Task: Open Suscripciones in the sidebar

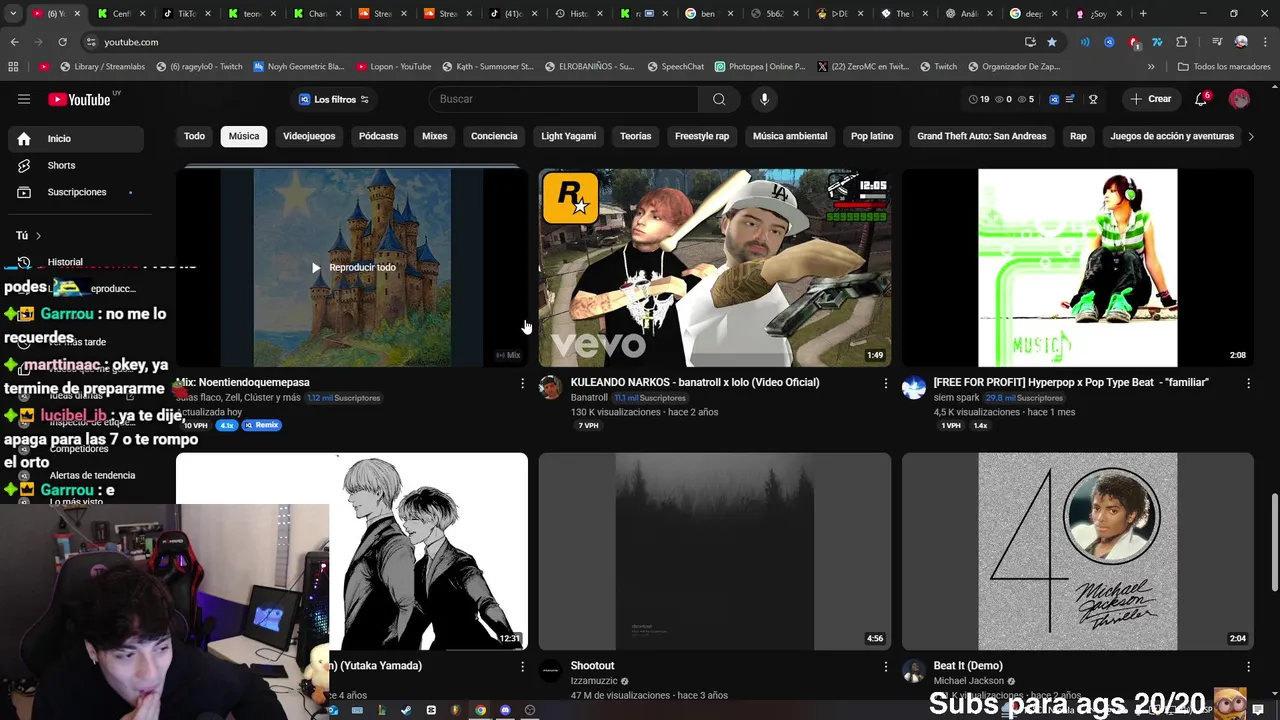Action: (76, 192)
